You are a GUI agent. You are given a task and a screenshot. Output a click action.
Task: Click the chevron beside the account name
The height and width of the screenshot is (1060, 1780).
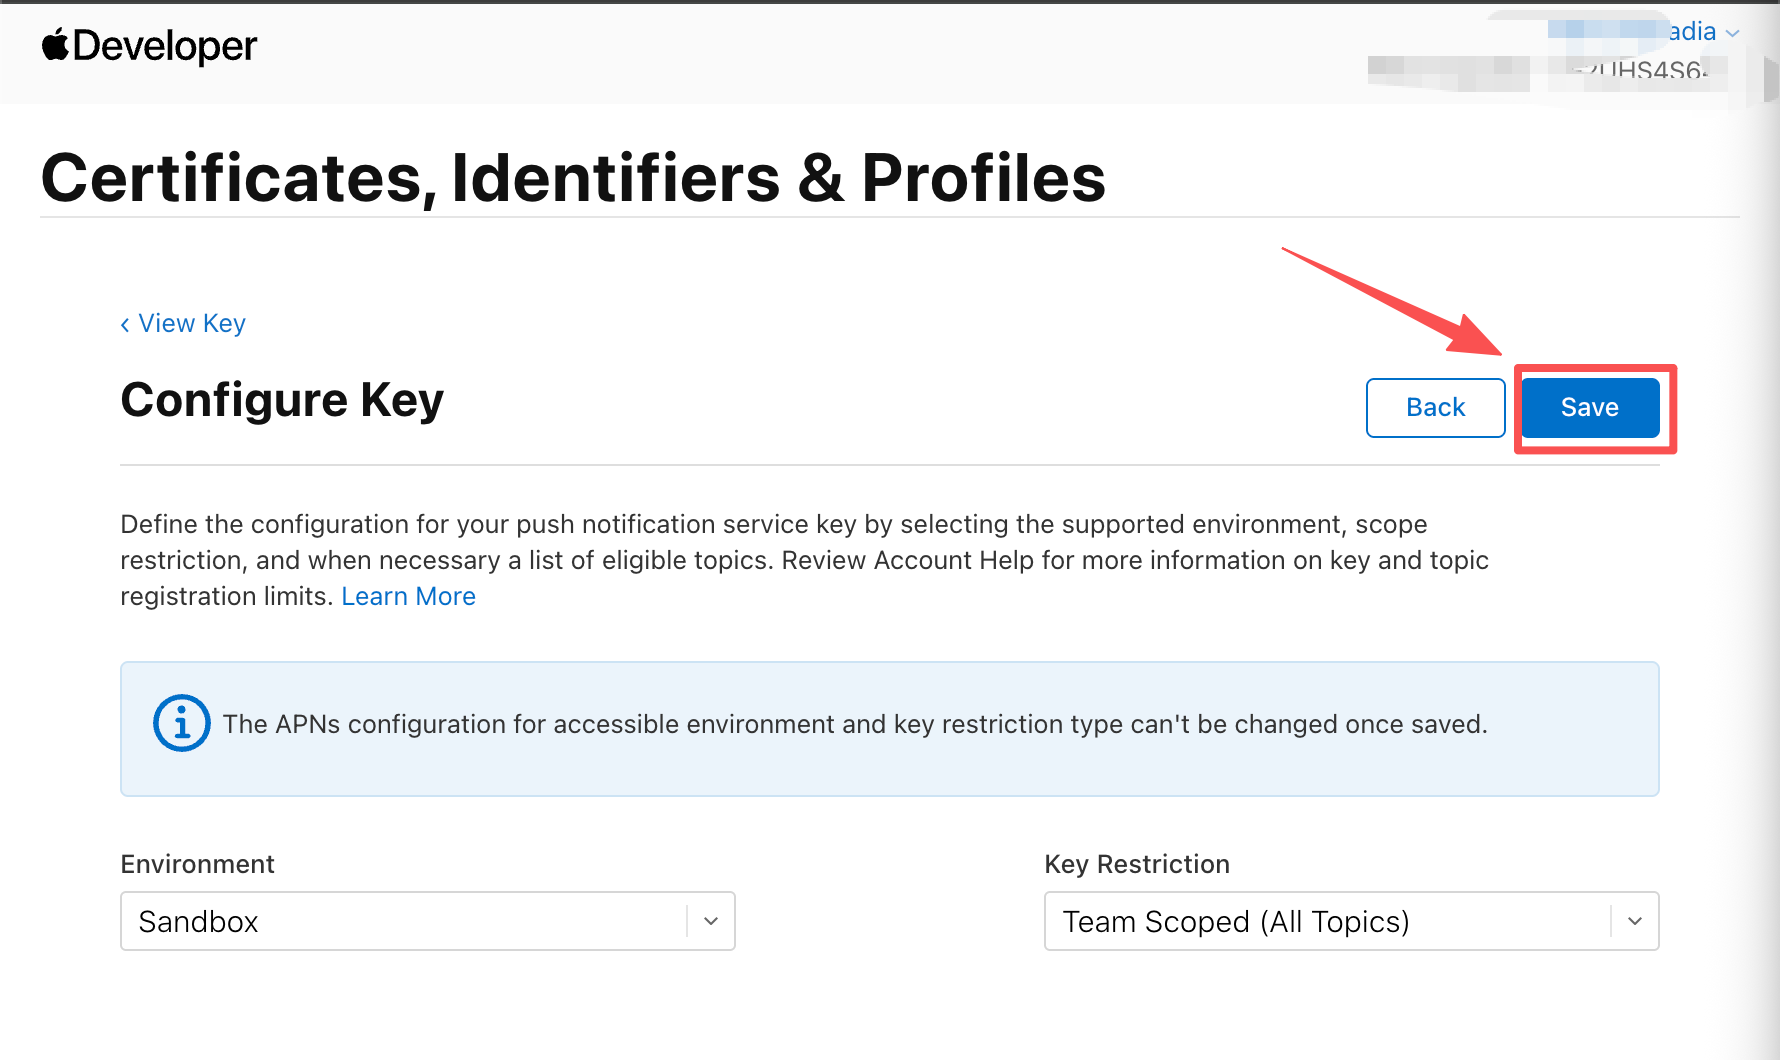tap(1733, 33)
